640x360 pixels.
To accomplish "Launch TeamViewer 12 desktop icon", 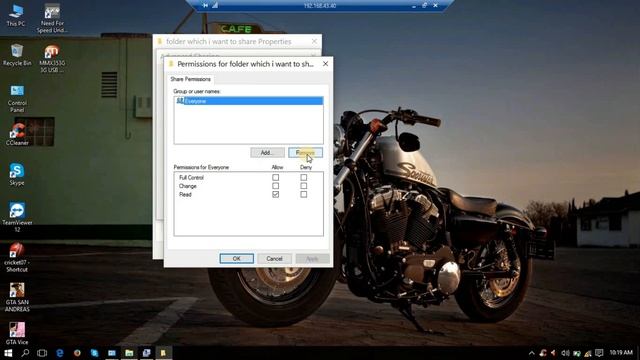I will (x=17, y=217).
